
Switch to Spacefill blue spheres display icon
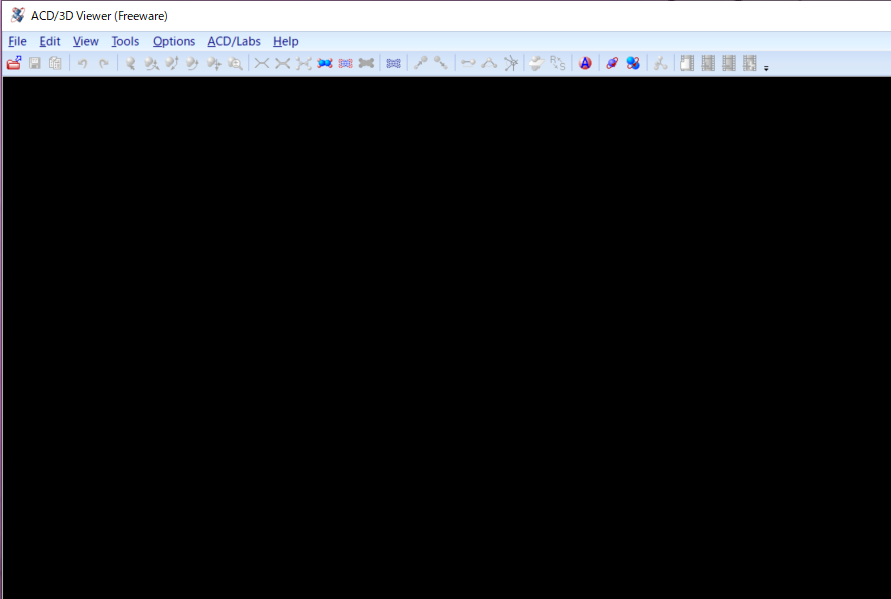[324, 63]
